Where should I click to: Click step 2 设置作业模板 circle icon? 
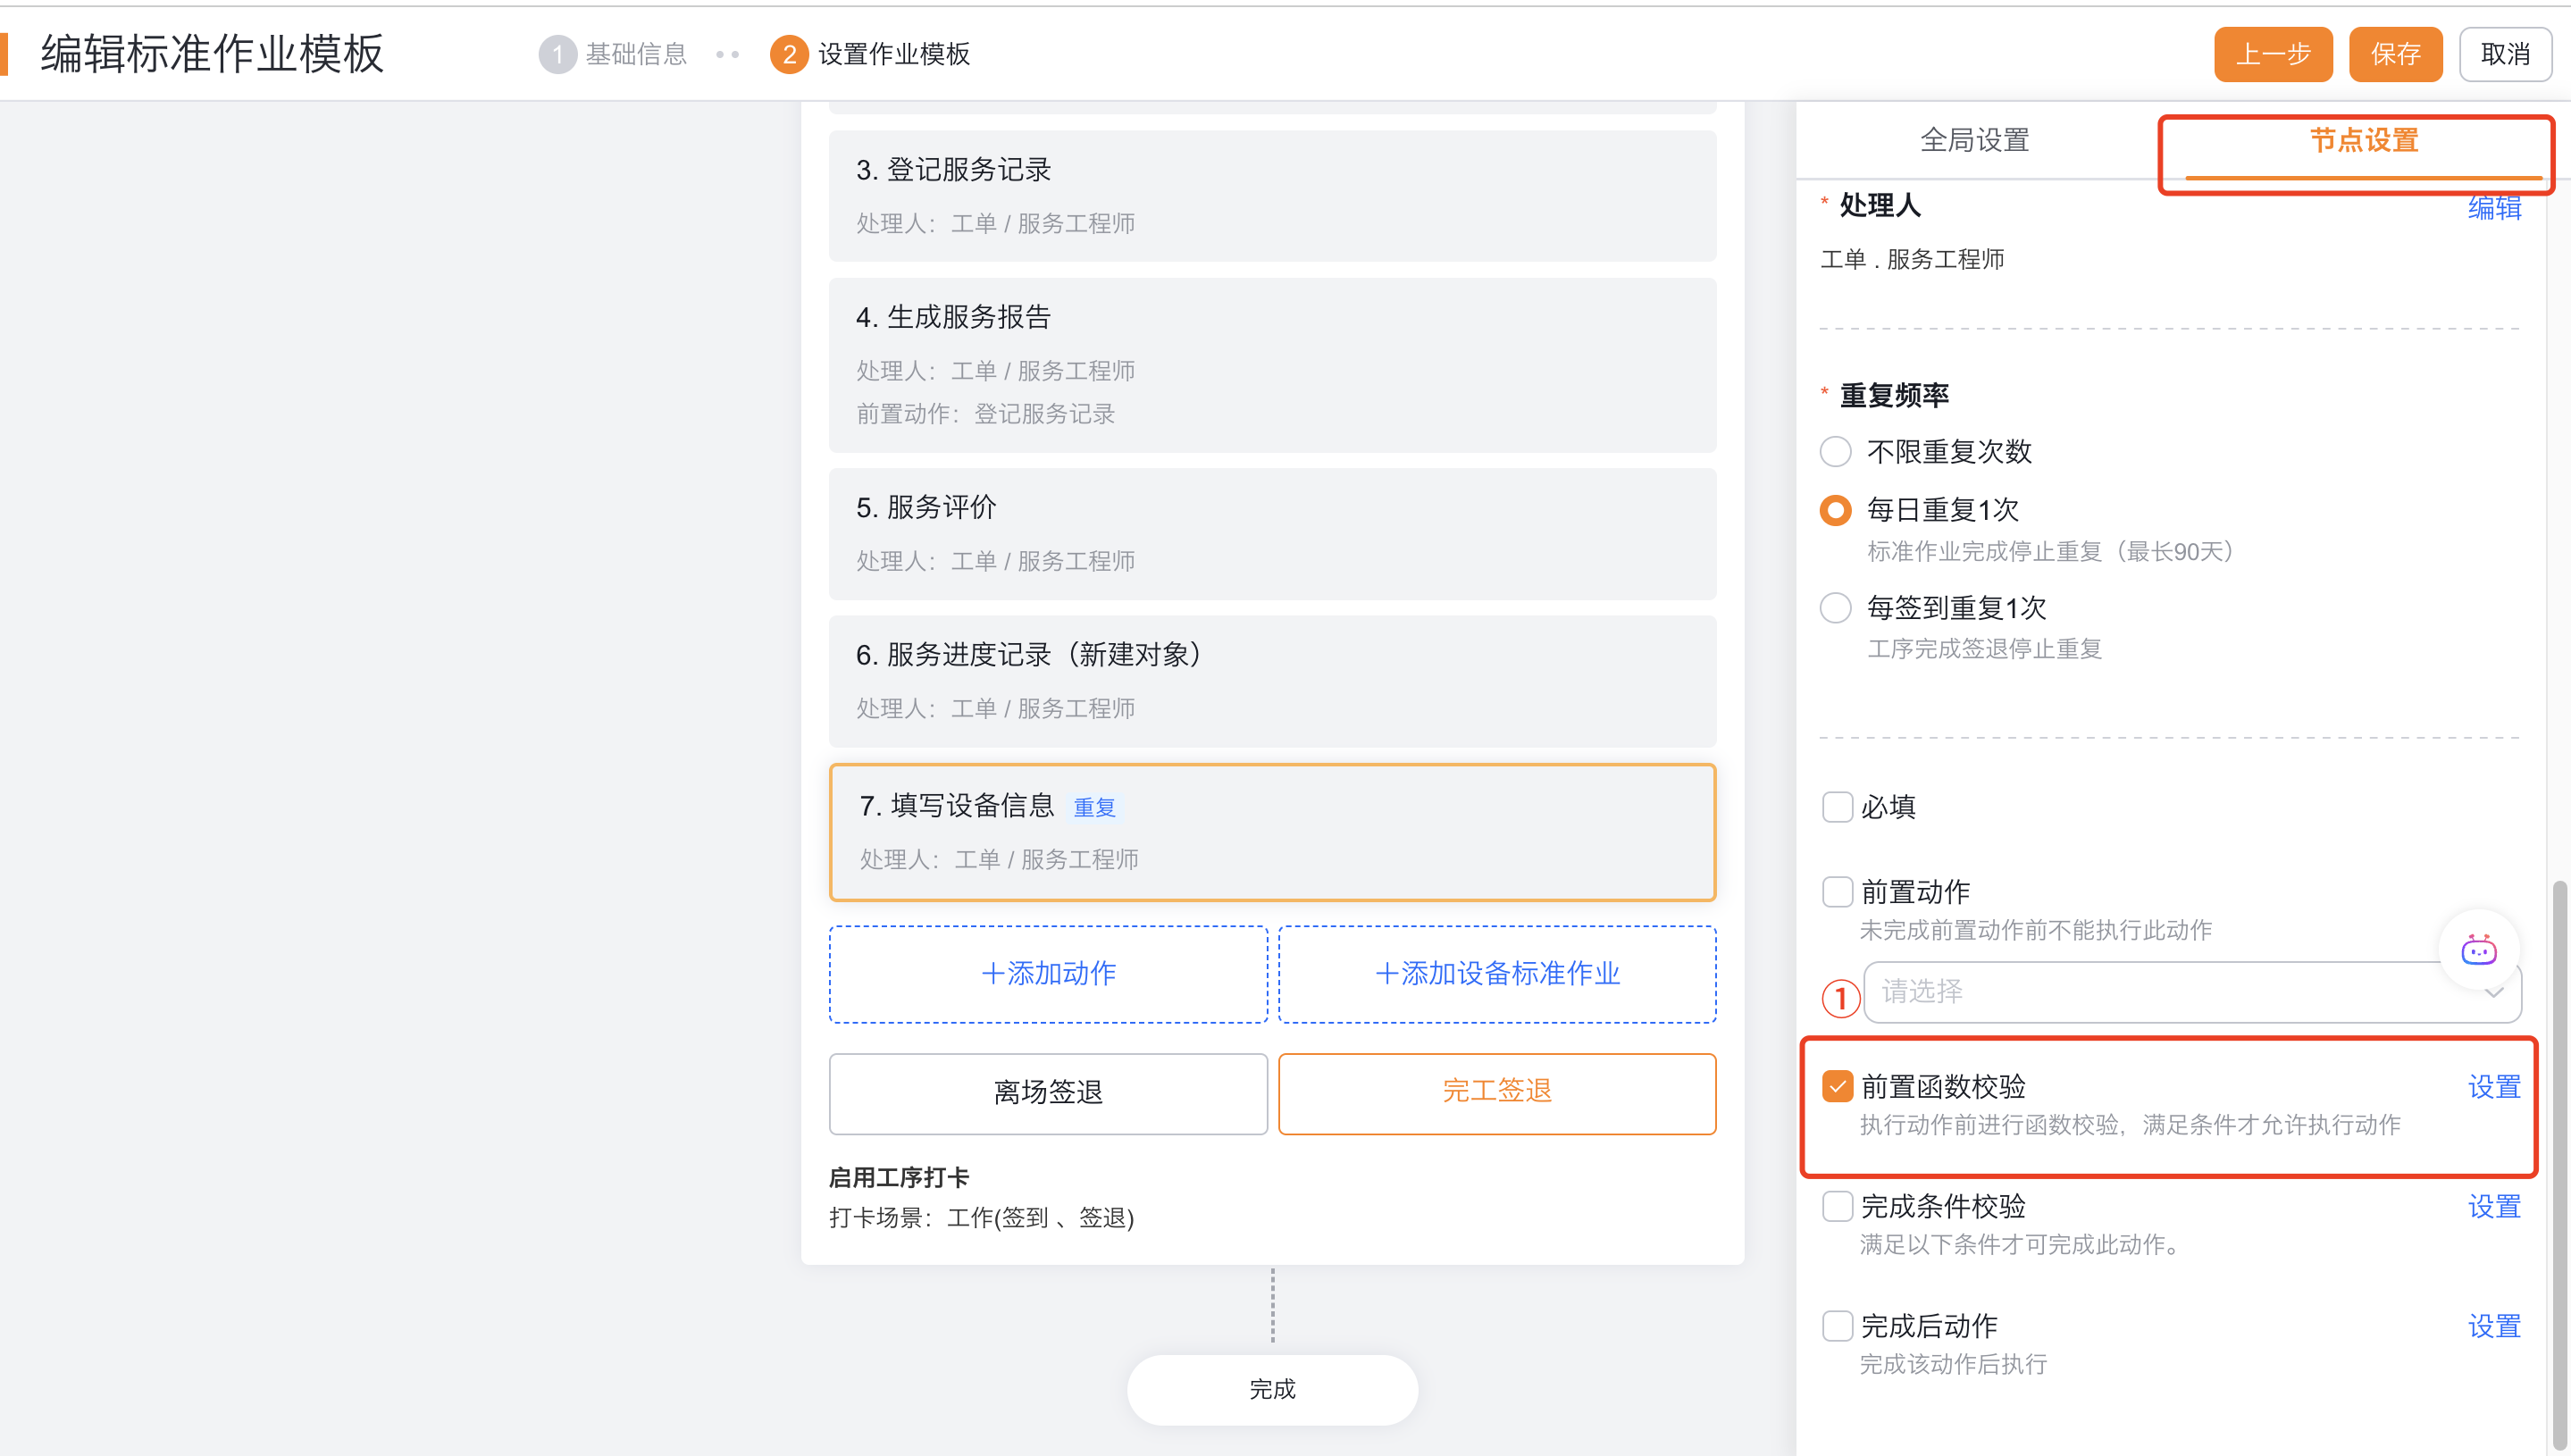click(x=788, y=54)
